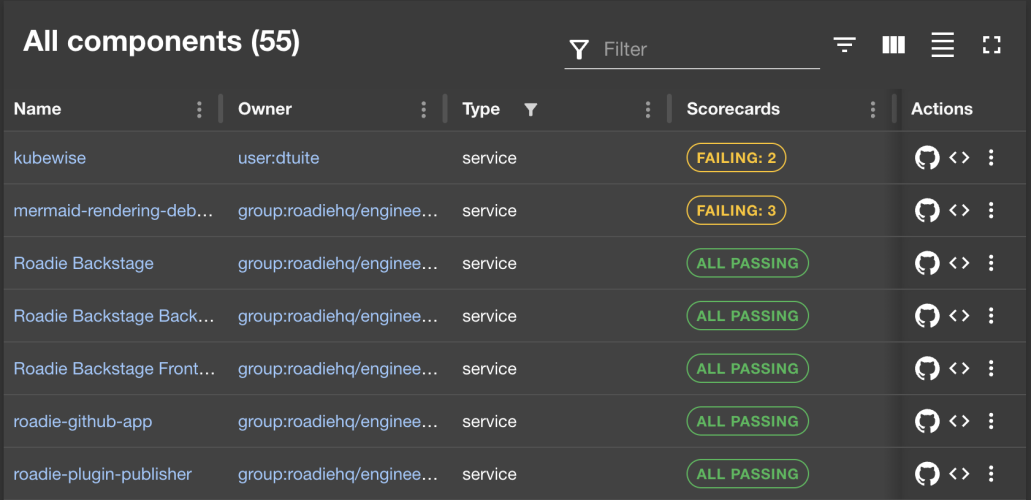Click code brackets icon for Roadie Backstage Back row
Screen dimensions: 1031x500
click(959, 315)
